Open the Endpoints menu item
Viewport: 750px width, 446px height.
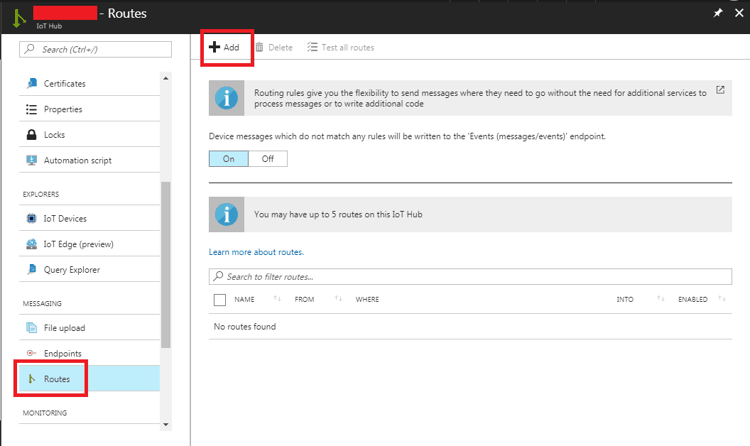(62, 354)
